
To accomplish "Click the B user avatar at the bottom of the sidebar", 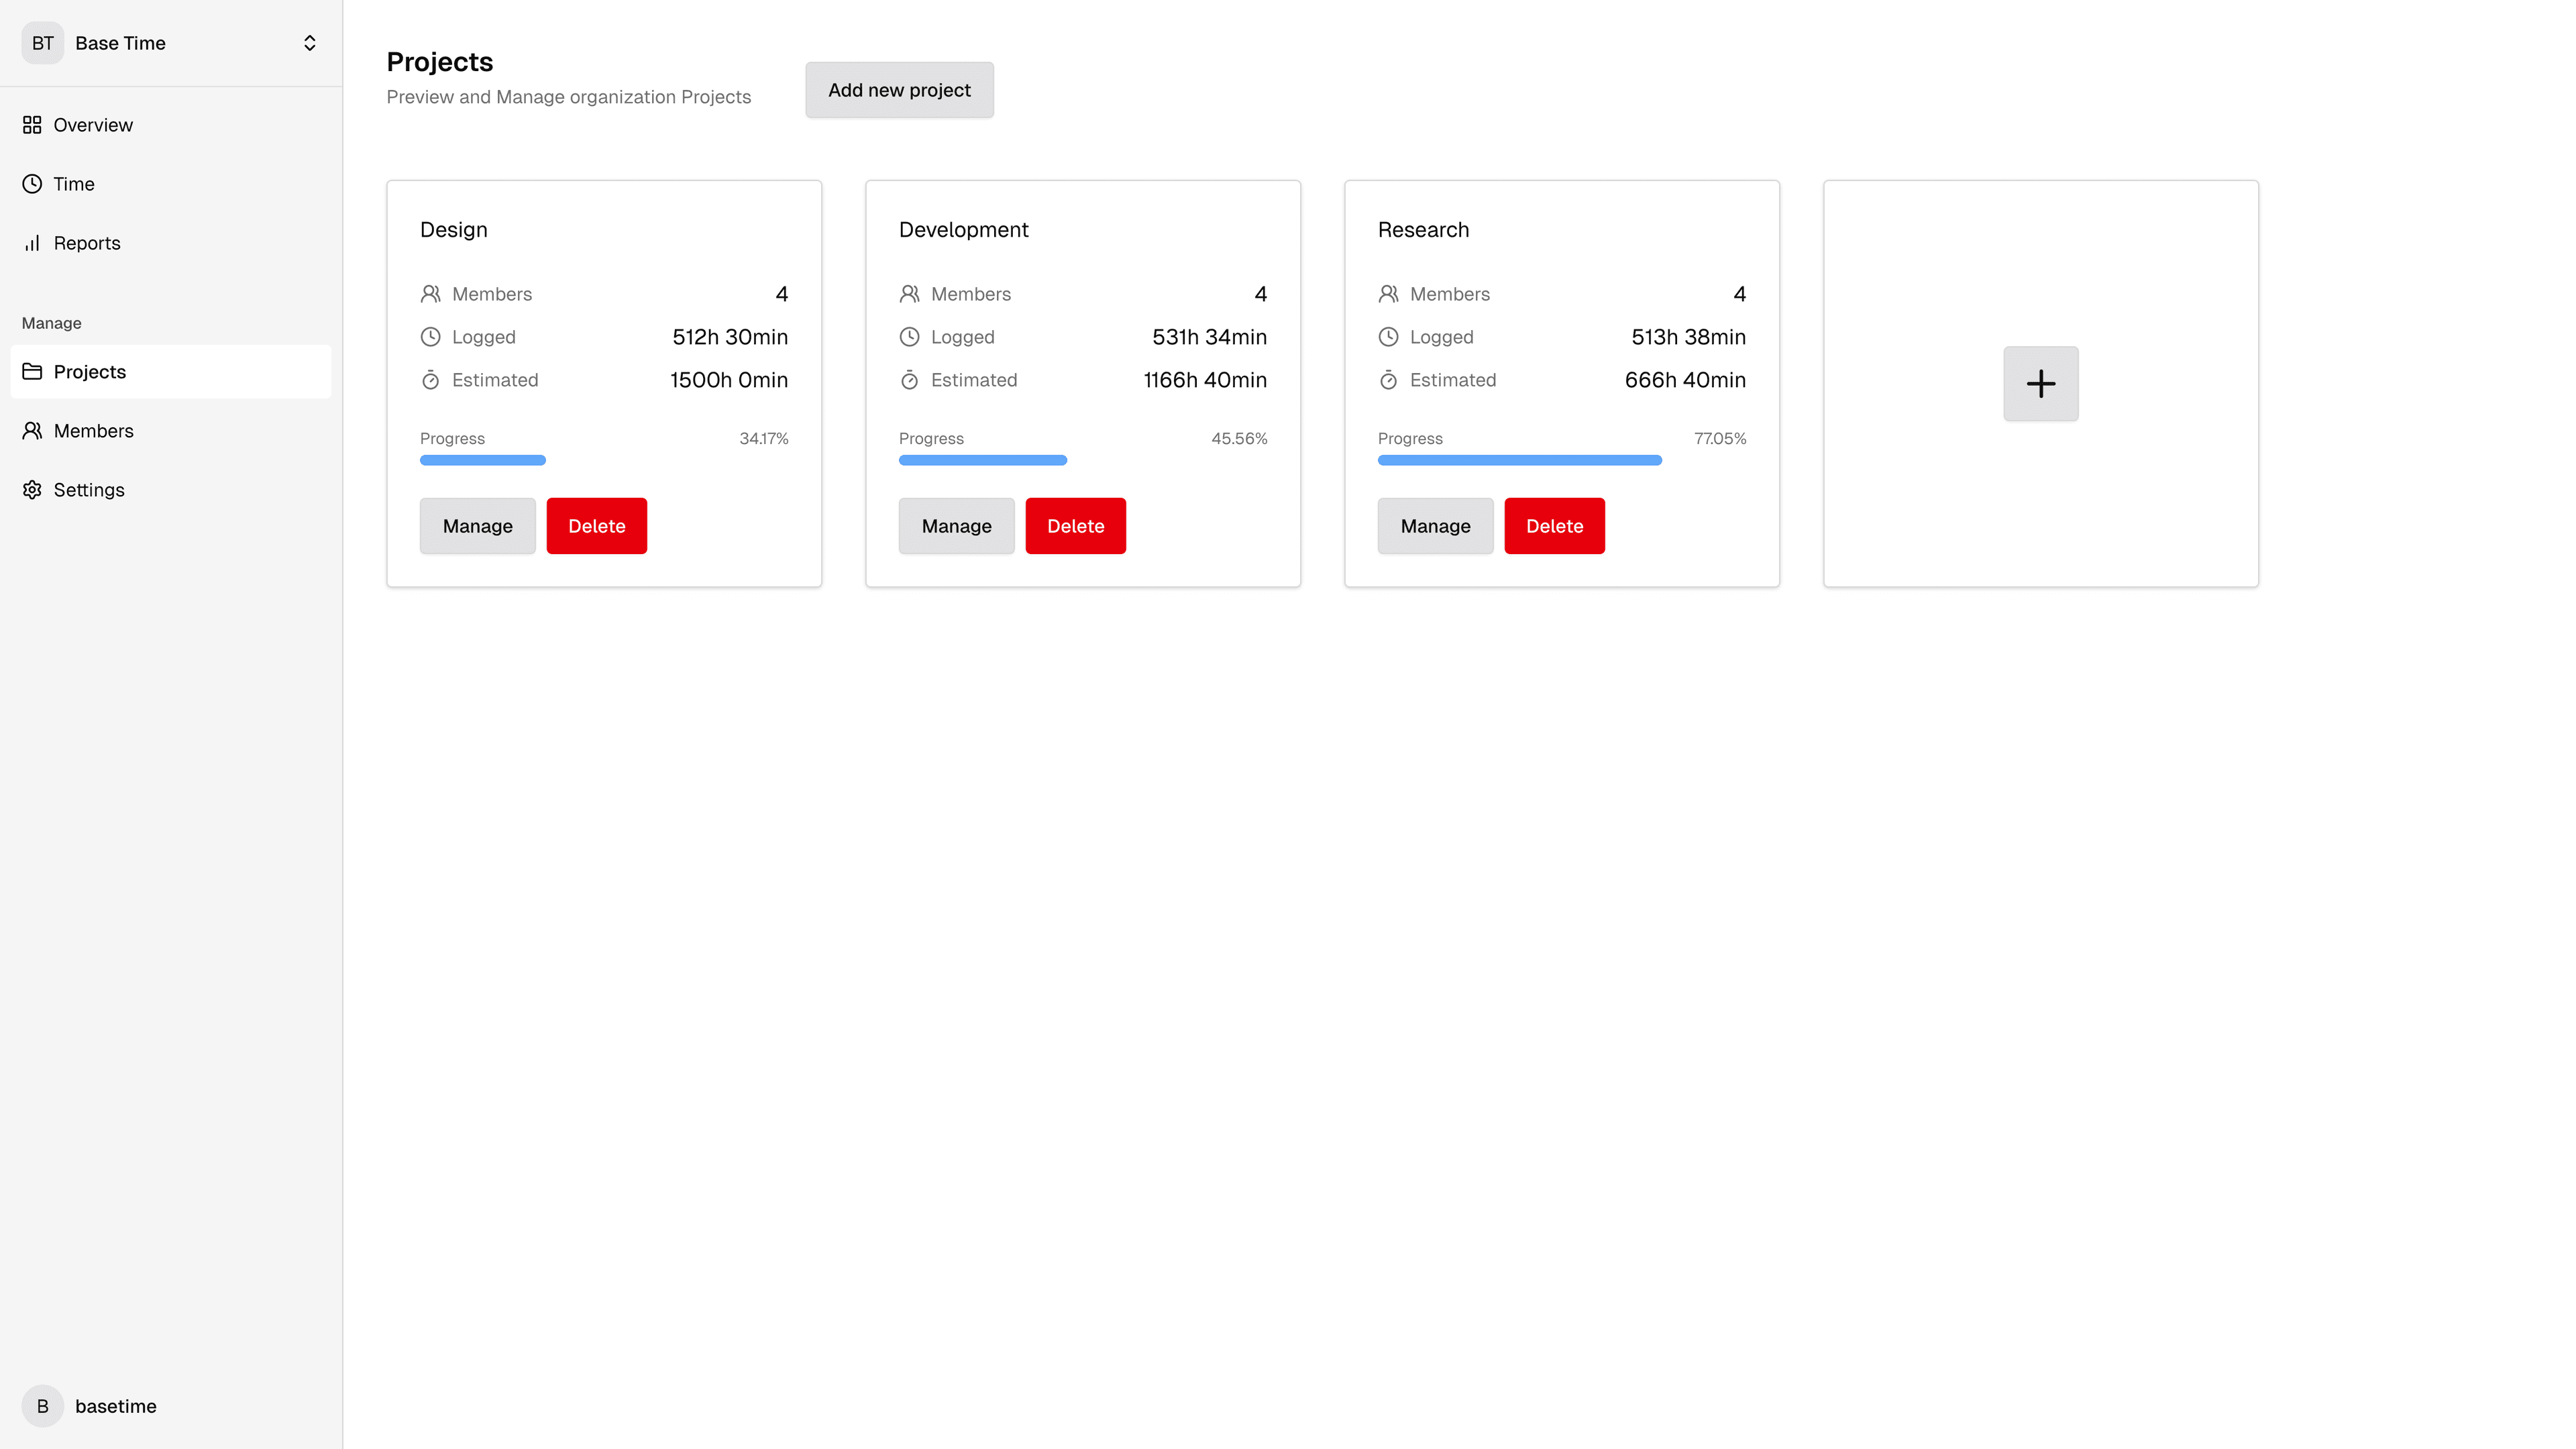I will [x=42, y=1406].
